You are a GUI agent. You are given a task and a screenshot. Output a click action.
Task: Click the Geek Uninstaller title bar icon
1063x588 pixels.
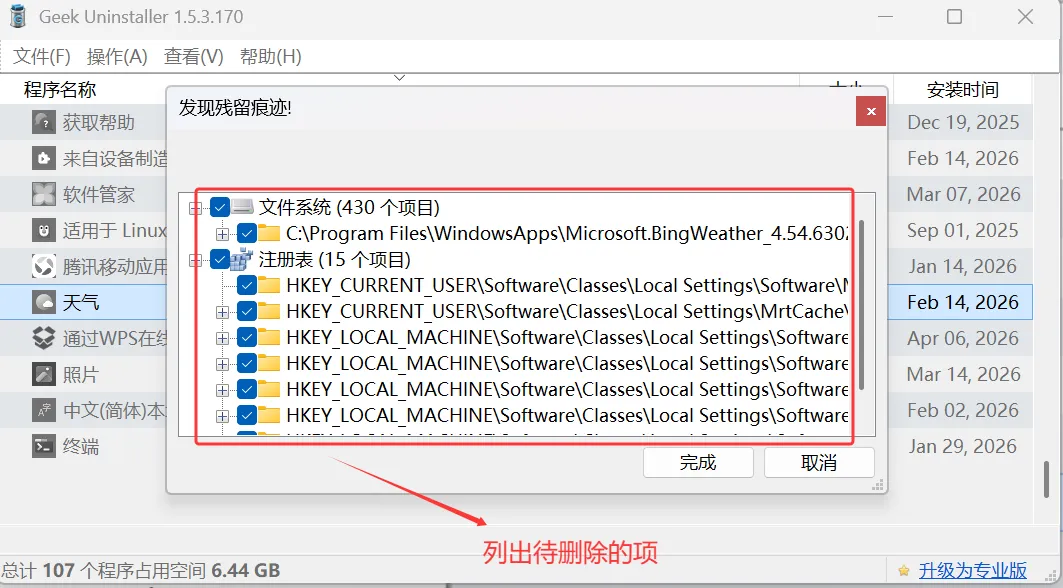[x=18, y=16]
